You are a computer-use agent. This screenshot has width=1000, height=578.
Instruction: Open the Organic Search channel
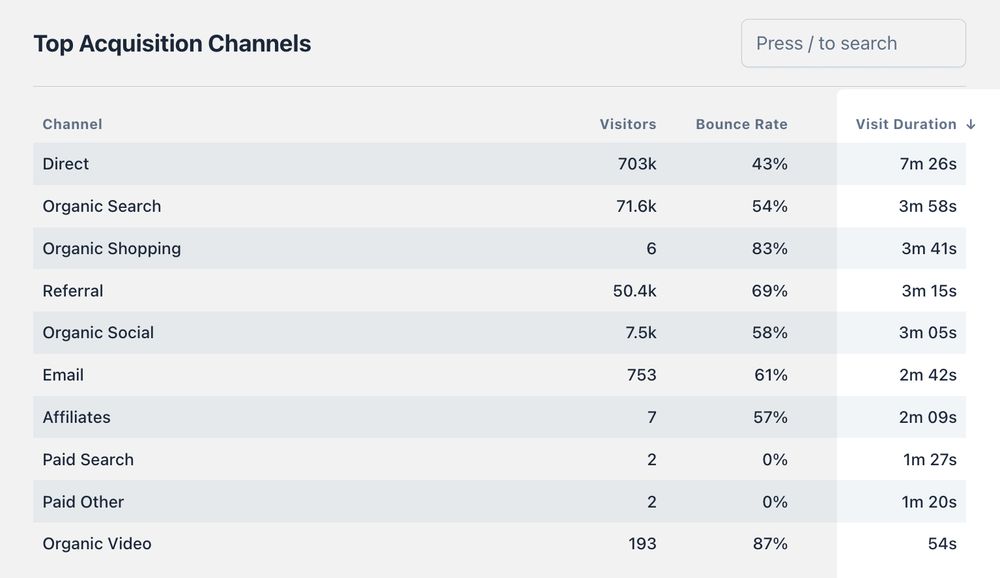[101, 206]
